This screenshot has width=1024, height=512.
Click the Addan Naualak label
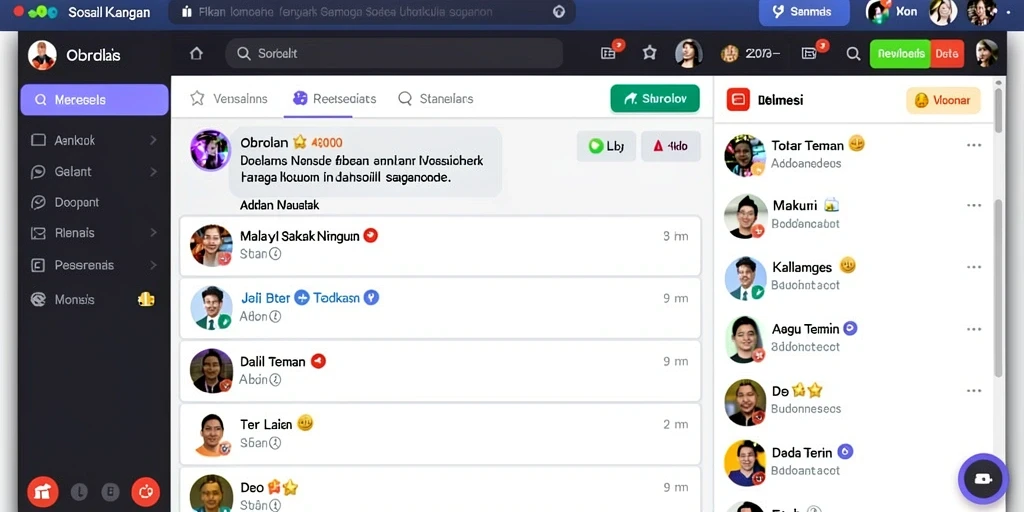280,205
